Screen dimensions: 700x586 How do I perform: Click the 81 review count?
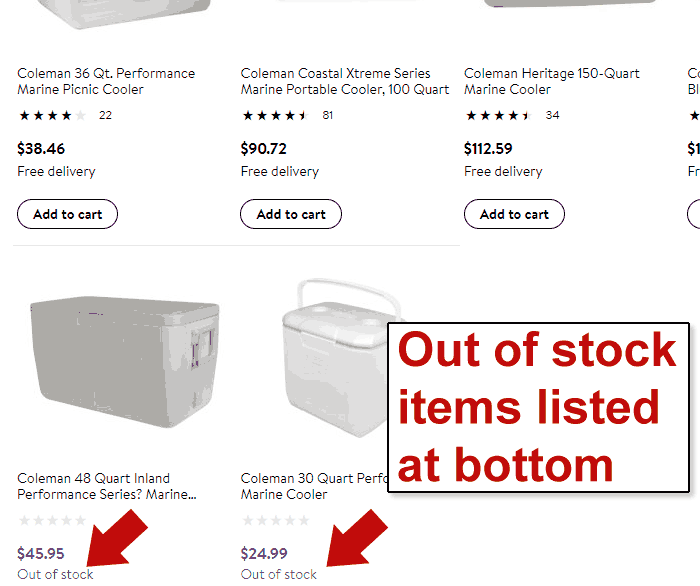click(x=328, y=115)
